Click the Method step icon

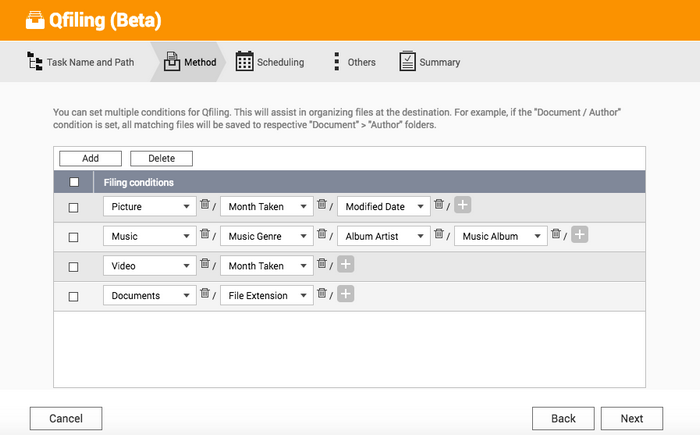pyautogui.click(x=172, y=62)
